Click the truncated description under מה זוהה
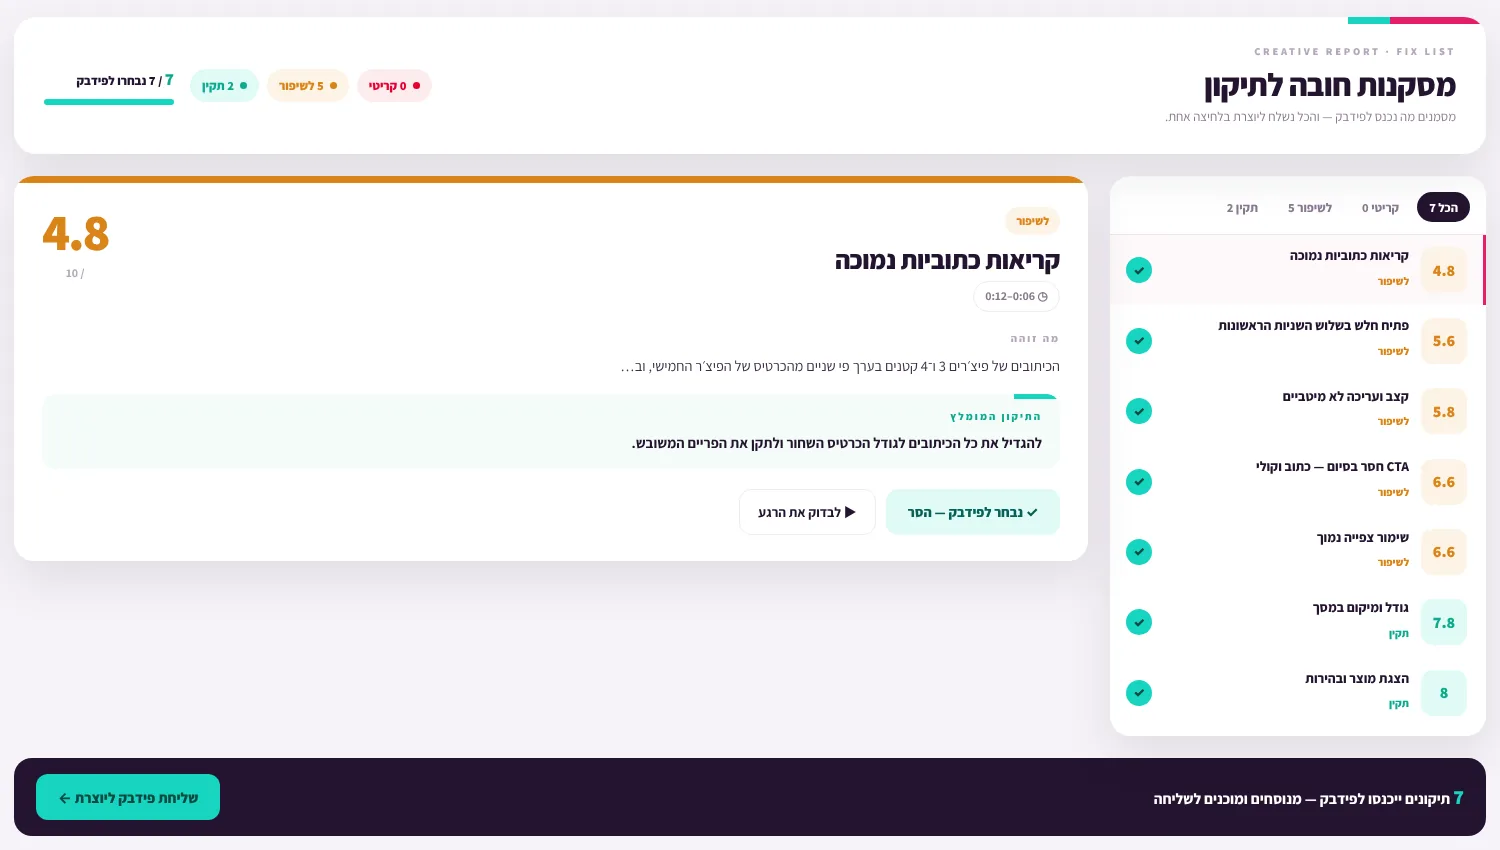Screen dimensions: 1500x850 coord(840,366)
